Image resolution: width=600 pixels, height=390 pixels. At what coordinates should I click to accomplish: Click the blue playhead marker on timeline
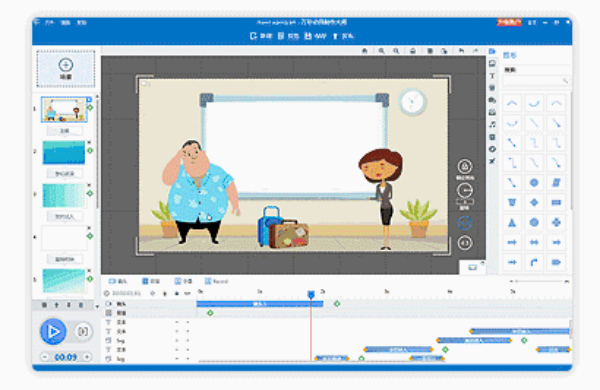coord(311,294)
